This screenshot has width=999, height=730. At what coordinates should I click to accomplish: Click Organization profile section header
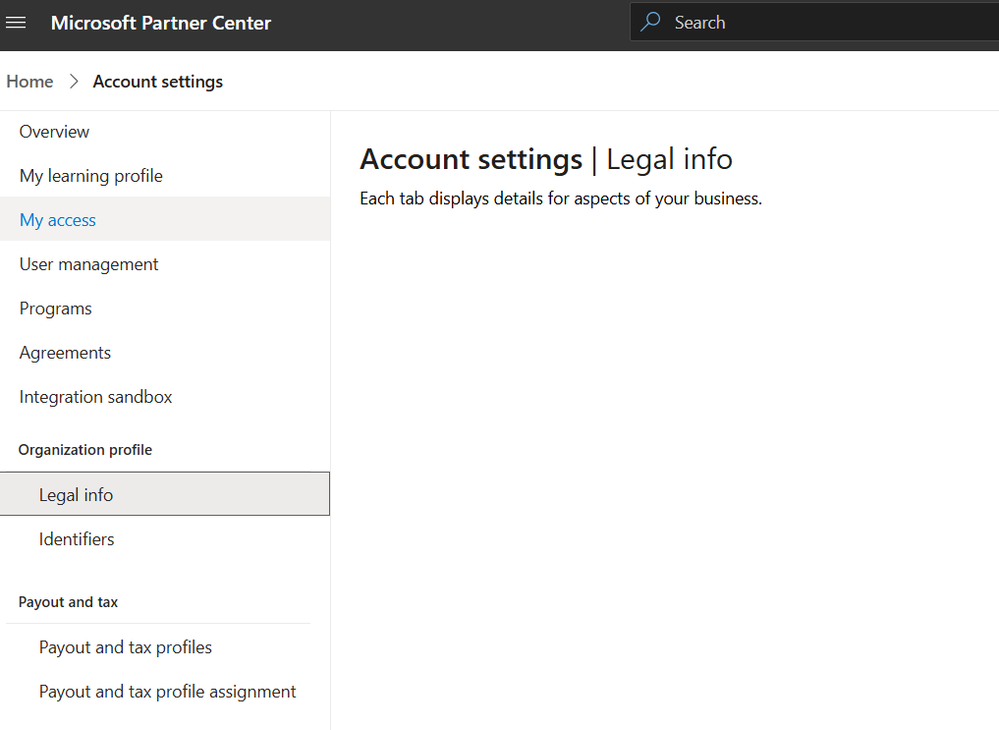(85, 450)
